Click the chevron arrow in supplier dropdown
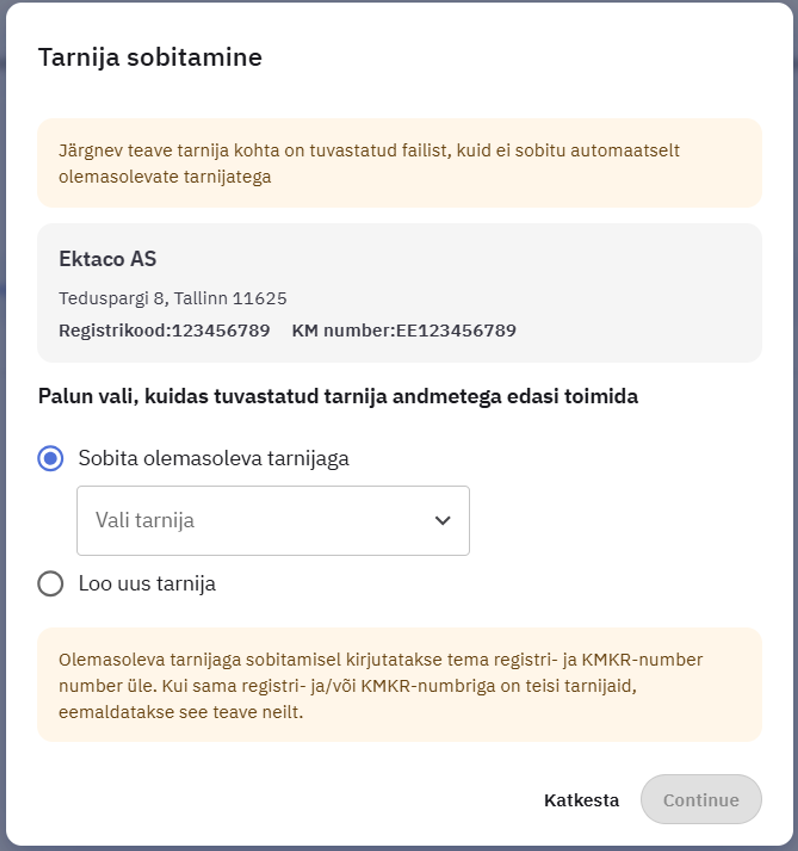 [x=443, y=520]
